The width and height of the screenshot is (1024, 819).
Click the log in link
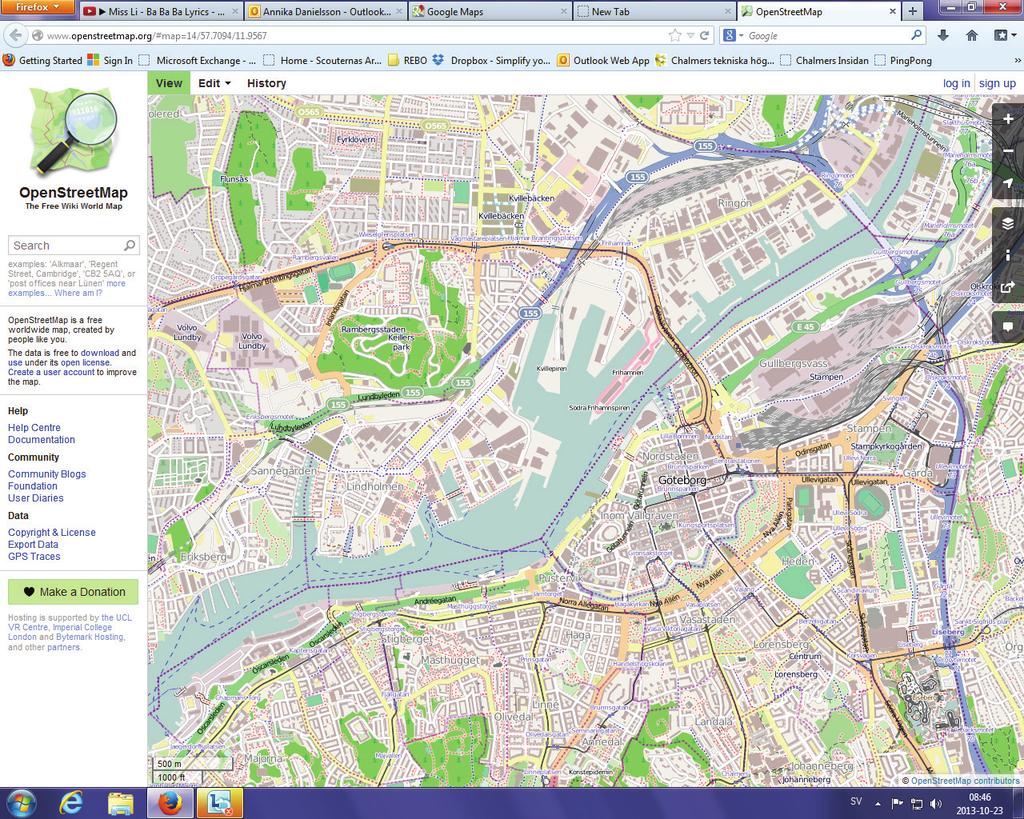tap(956, 83)
